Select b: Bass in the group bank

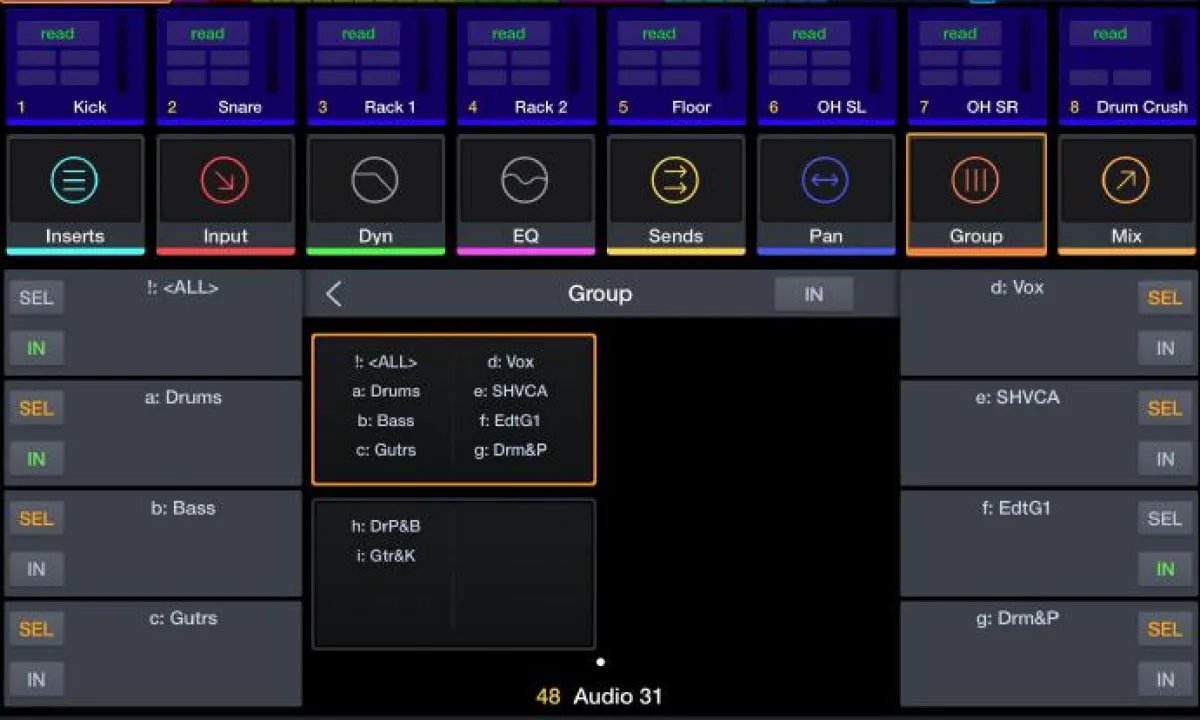(x=386, y=420)
